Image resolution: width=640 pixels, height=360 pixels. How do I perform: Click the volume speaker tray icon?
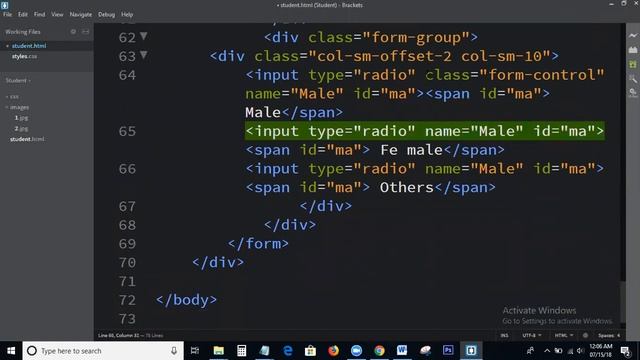click(x=580, y=351)
